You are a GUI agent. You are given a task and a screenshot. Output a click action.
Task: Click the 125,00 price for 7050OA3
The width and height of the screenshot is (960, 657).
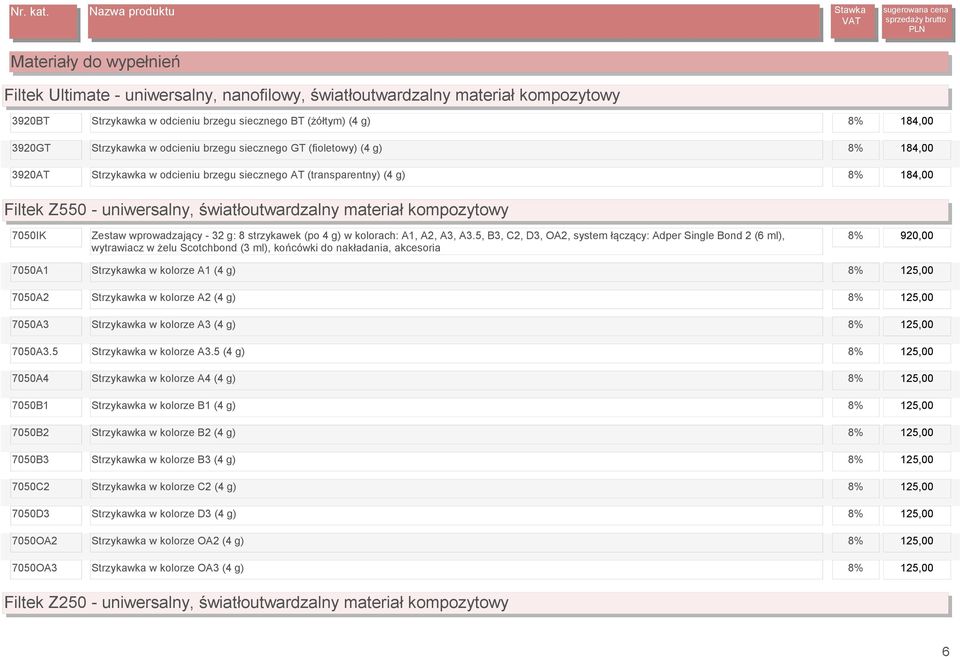click(x=917, y=568)
